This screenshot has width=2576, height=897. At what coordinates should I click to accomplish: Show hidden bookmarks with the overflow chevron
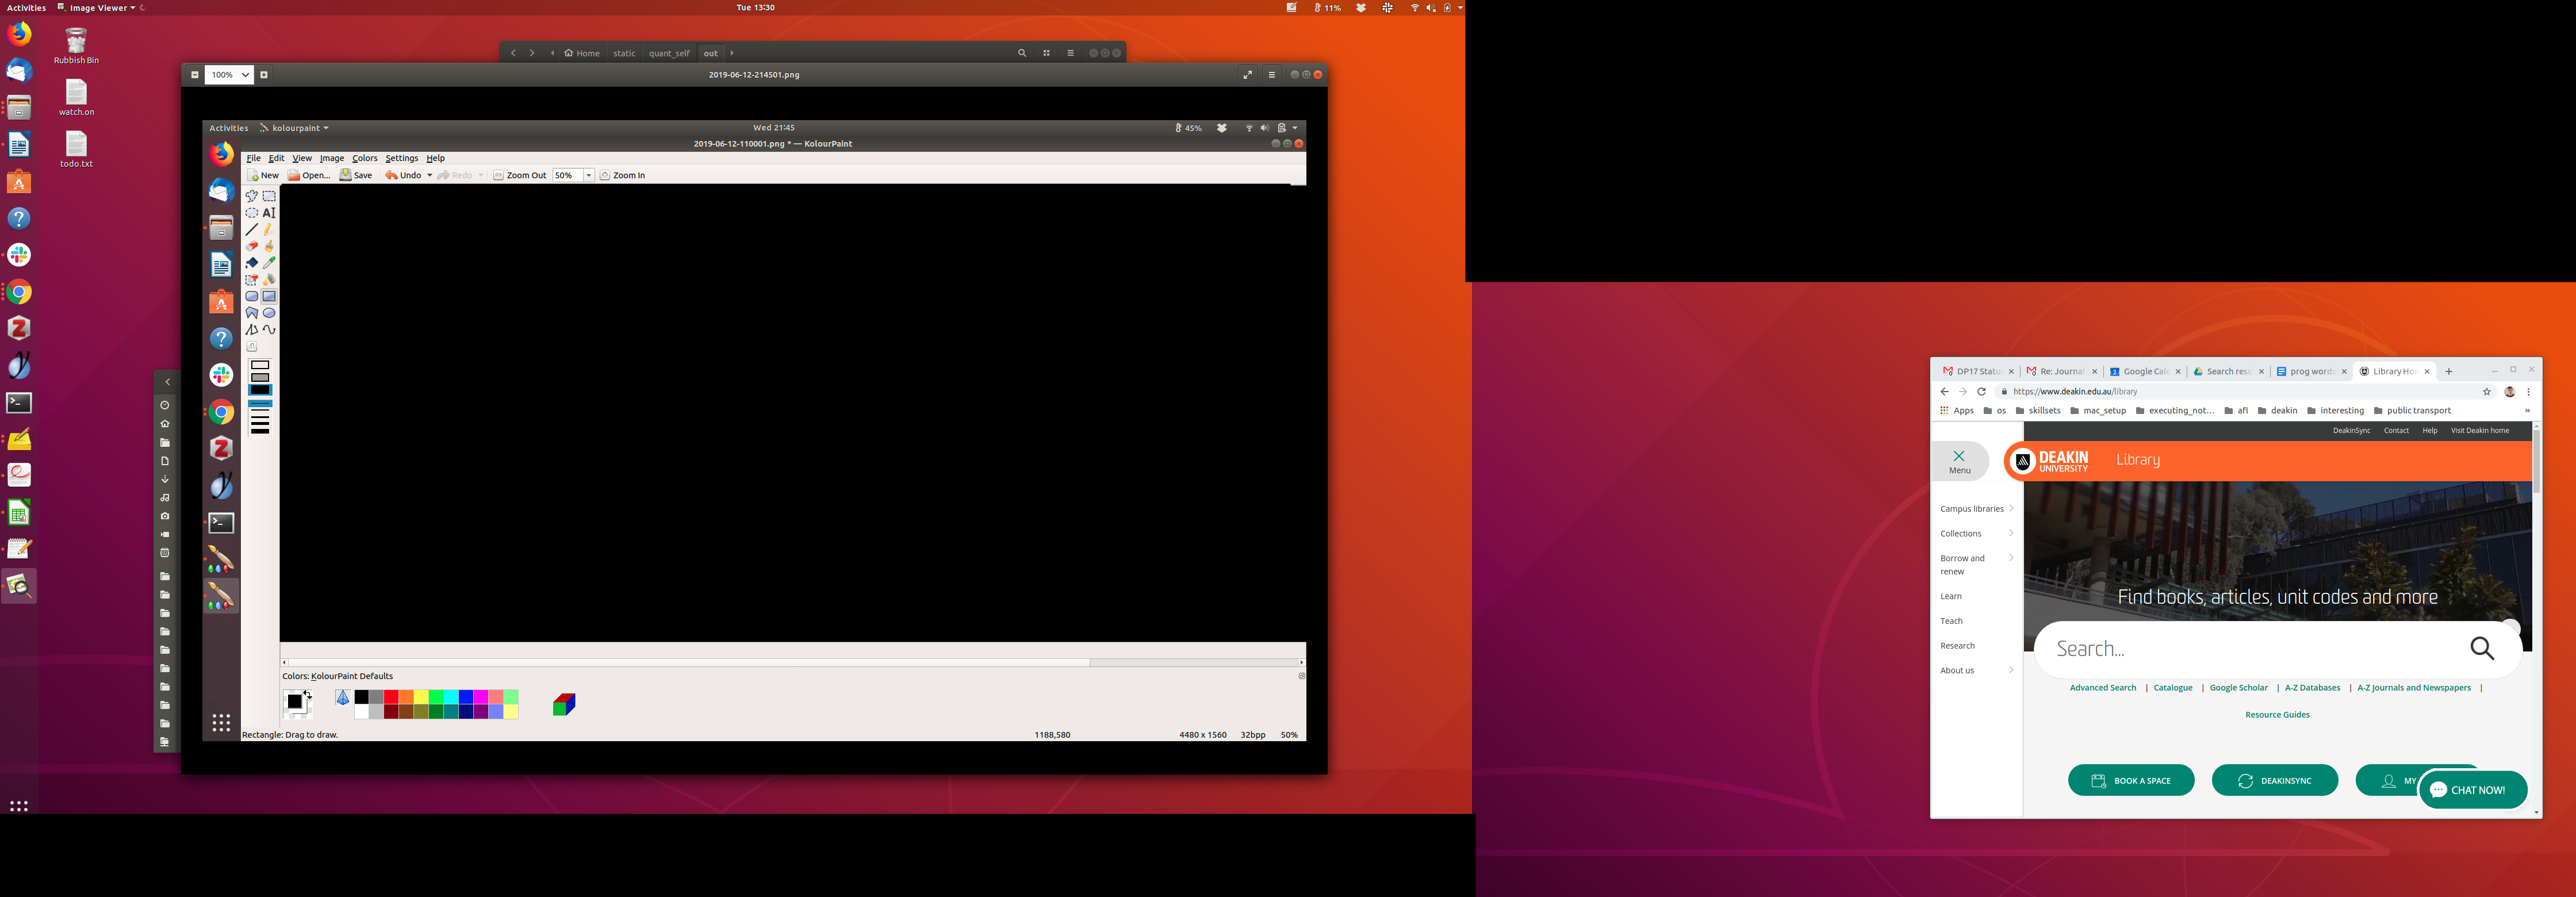pos(2527,411)
